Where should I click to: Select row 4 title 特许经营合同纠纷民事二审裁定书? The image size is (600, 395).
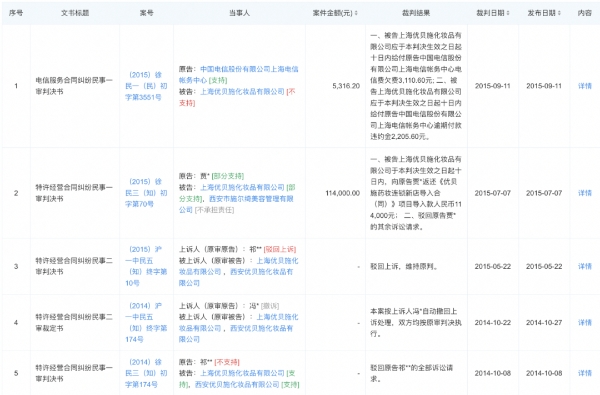click(x=74, y=322)
